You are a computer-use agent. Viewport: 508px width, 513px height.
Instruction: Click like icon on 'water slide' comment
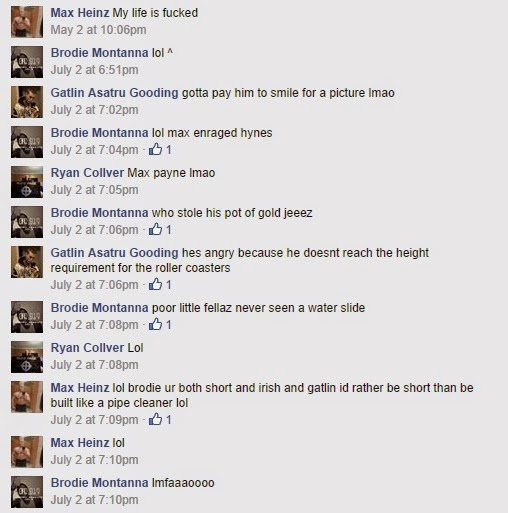155,324
